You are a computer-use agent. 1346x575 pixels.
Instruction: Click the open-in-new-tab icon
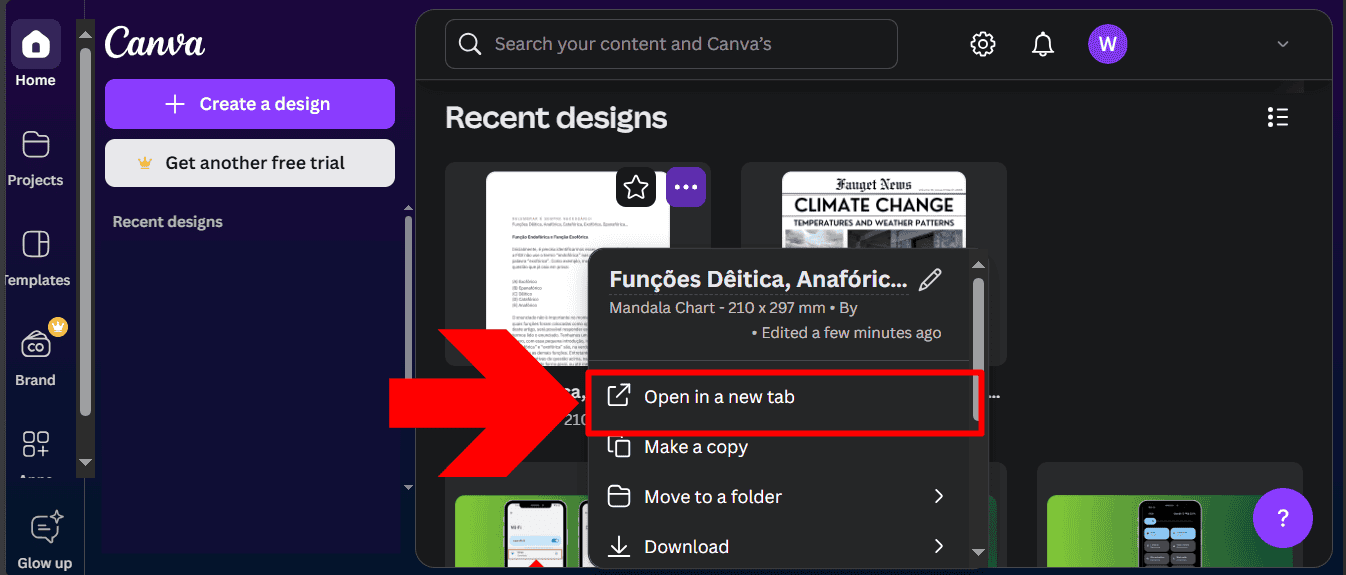(x=620, y=396)
